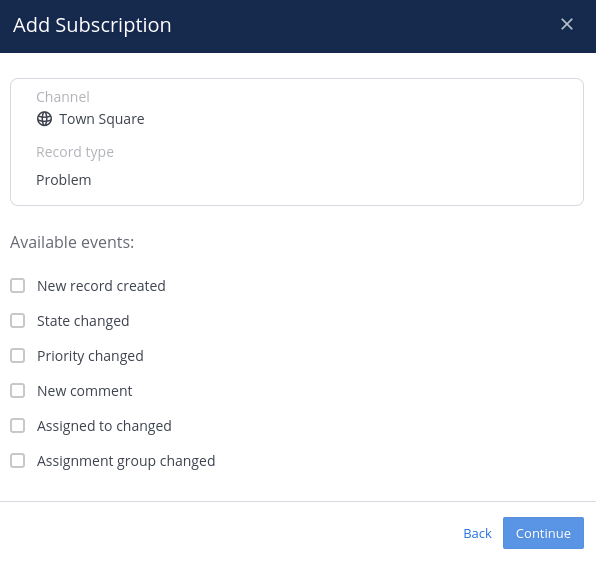Click the Problem record type value

[63, 180]
